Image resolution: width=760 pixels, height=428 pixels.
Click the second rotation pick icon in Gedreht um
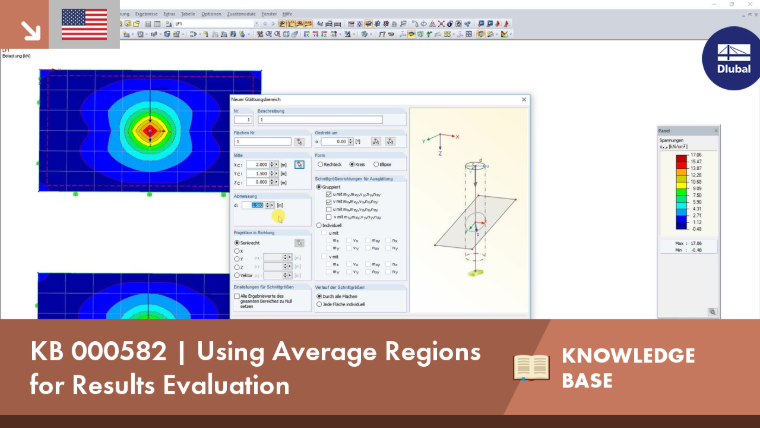pyautogui.click(x=390, y=142)
